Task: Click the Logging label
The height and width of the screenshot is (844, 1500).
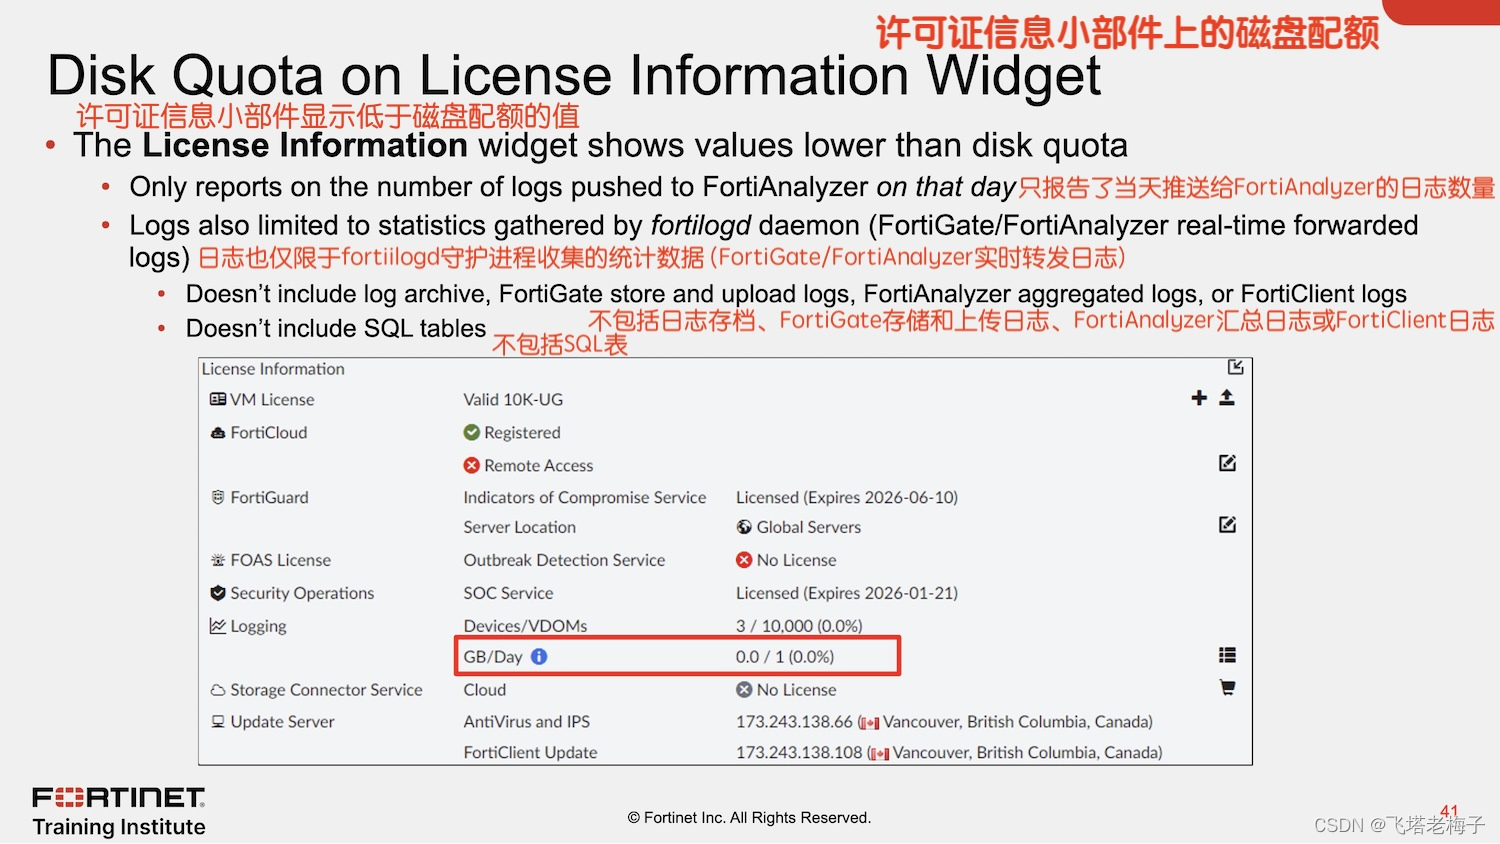Action: [x=258, y=626]
